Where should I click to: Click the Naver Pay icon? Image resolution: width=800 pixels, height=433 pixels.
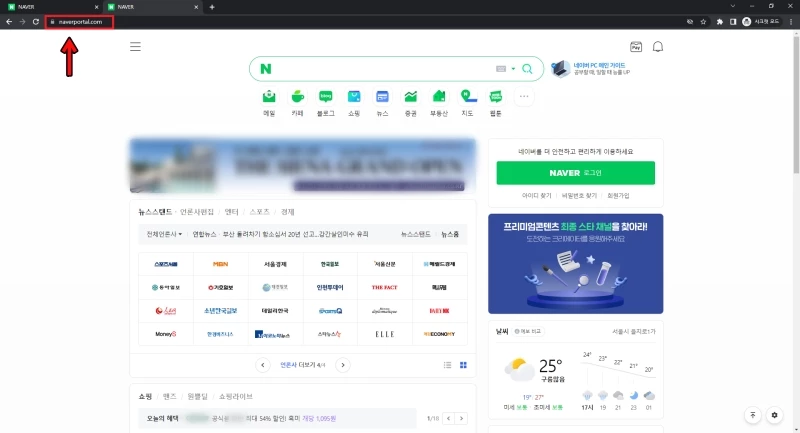636,47
